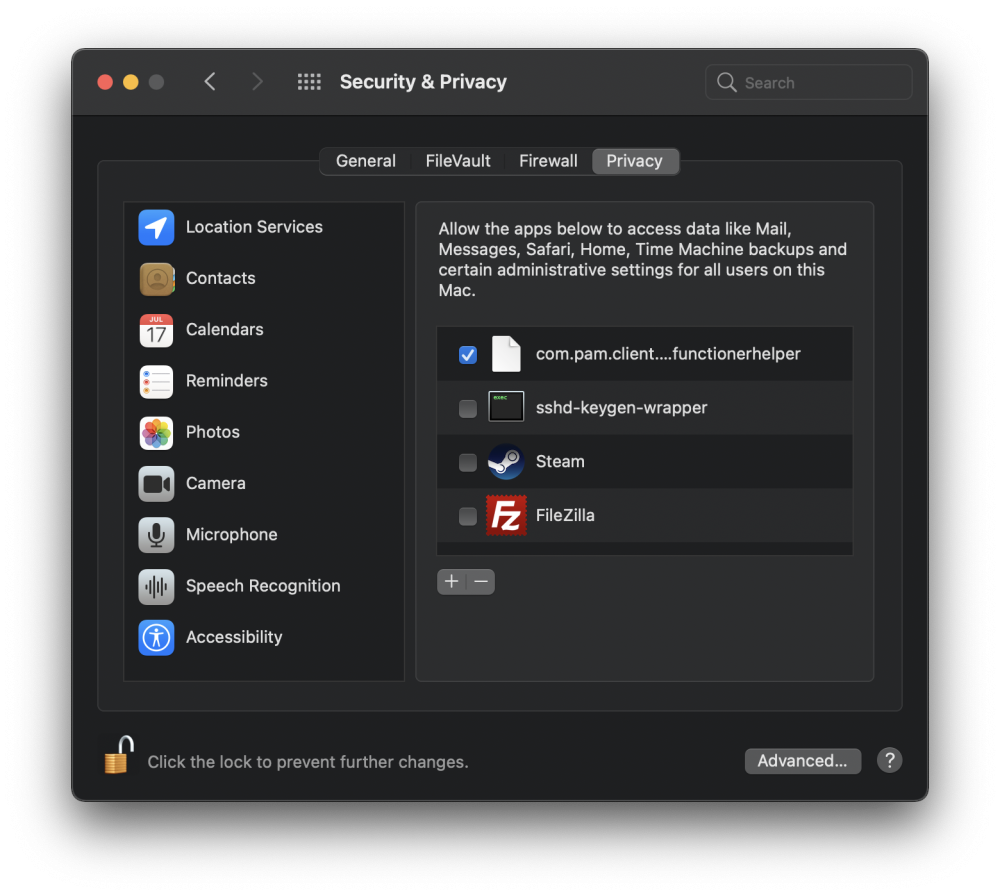Viewport: 1000px width, 896px height.
Task: Go back with the left chevron
Action: 210,82
